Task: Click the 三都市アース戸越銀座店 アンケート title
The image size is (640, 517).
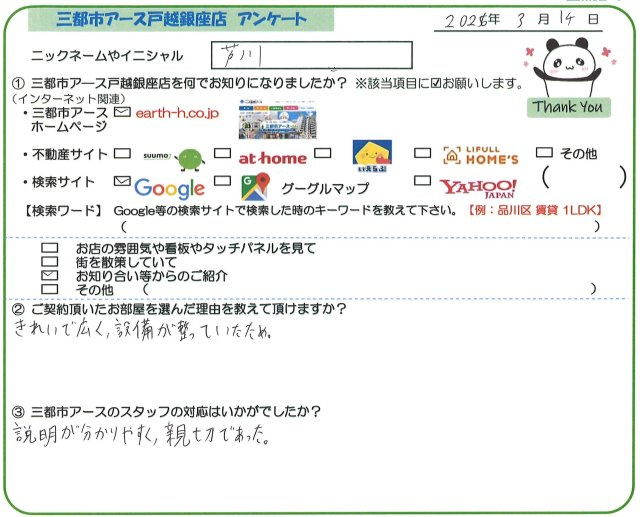Action: coord(181,19)
